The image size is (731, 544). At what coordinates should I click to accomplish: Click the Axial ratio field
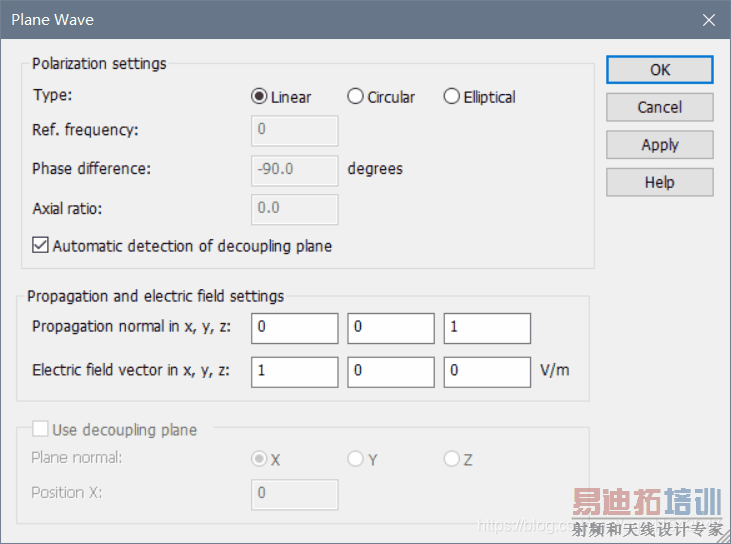(x=295, y=208)
